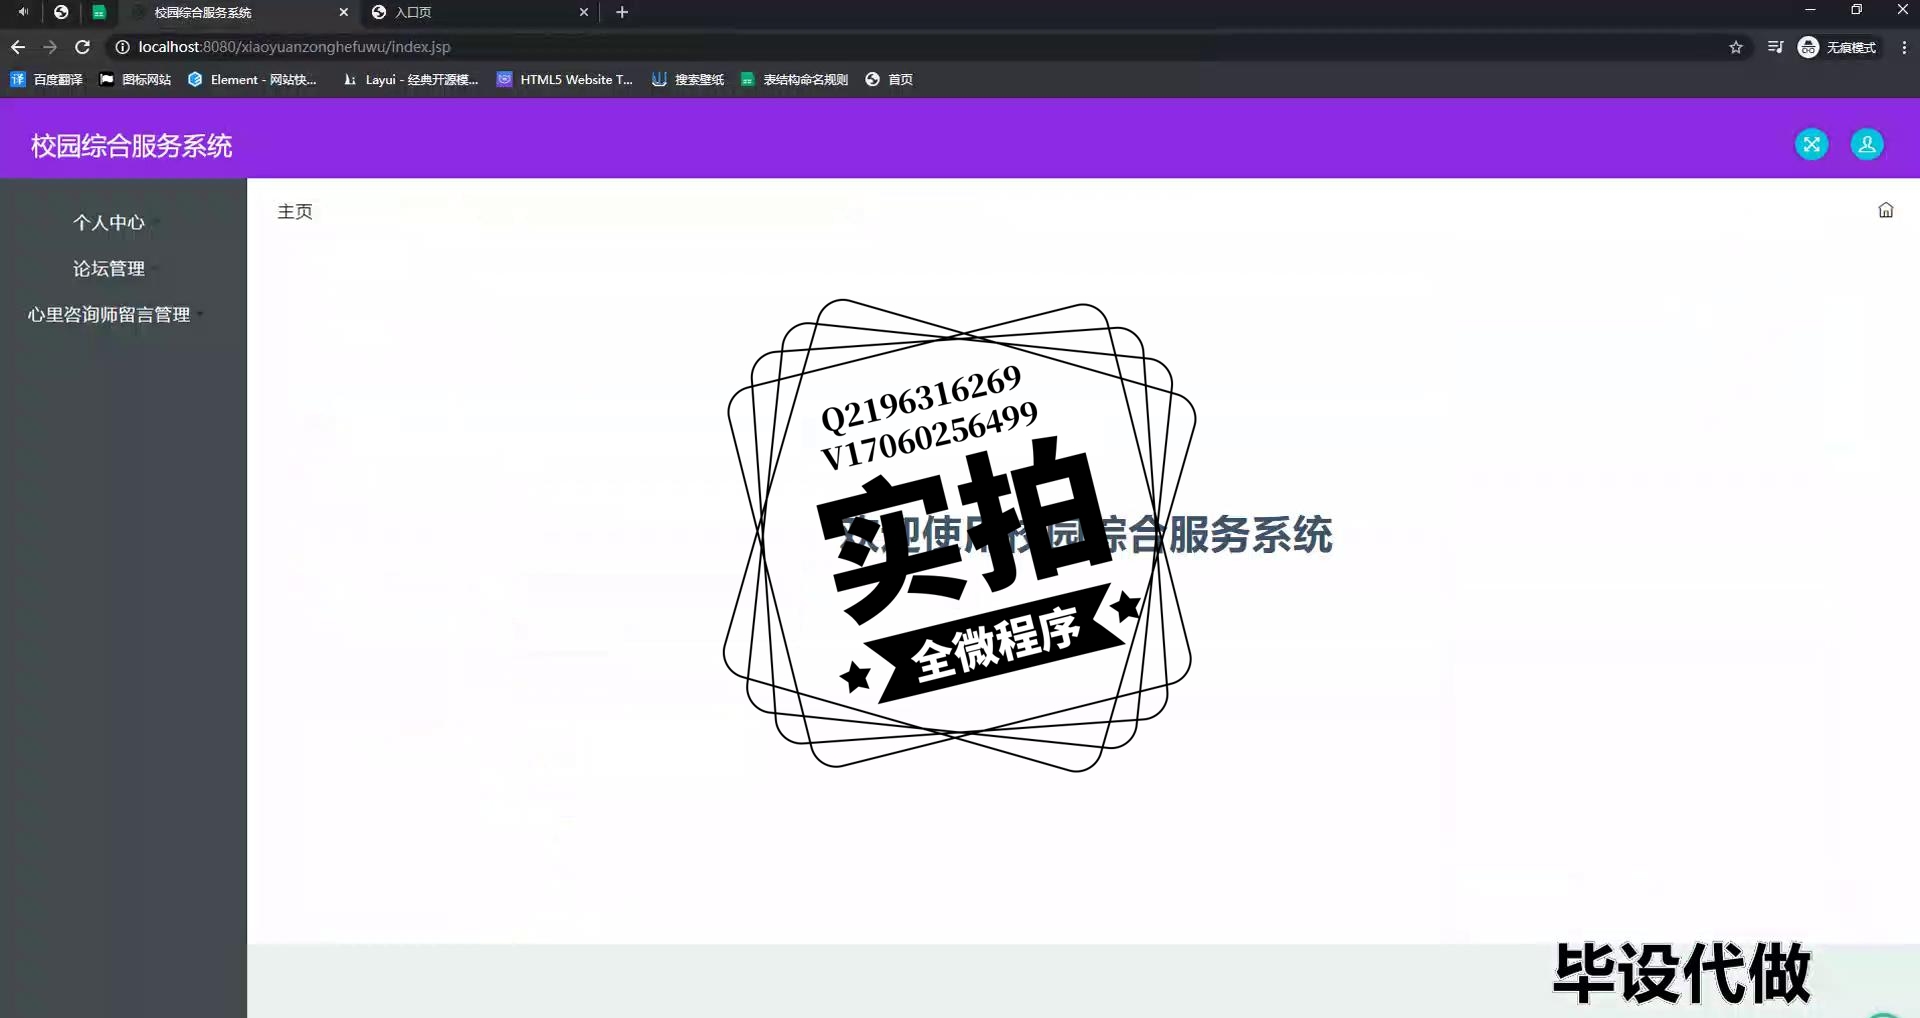Click the fullscreen toggle icon in purple header
The height and width of the screenshot is (1018, 1920).
point(1811,145)
